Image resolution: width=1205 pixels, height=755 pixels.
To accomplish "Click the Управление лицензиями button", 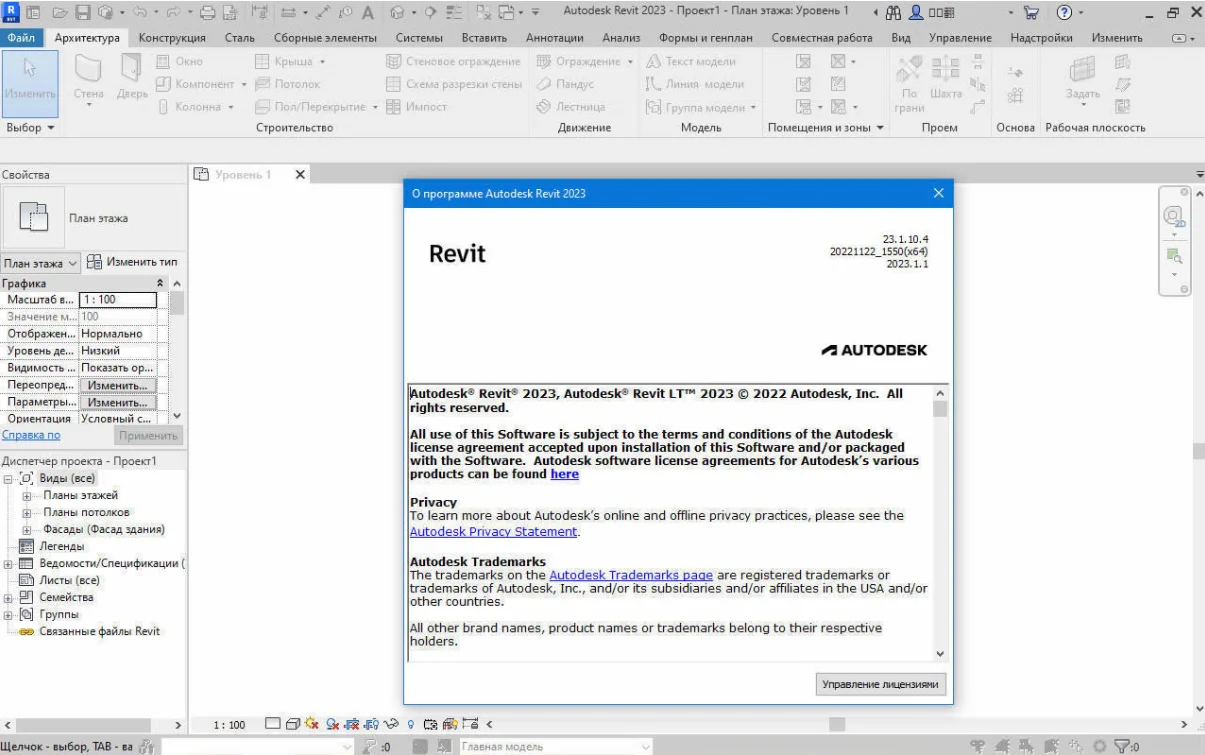I will click(881, 684).
